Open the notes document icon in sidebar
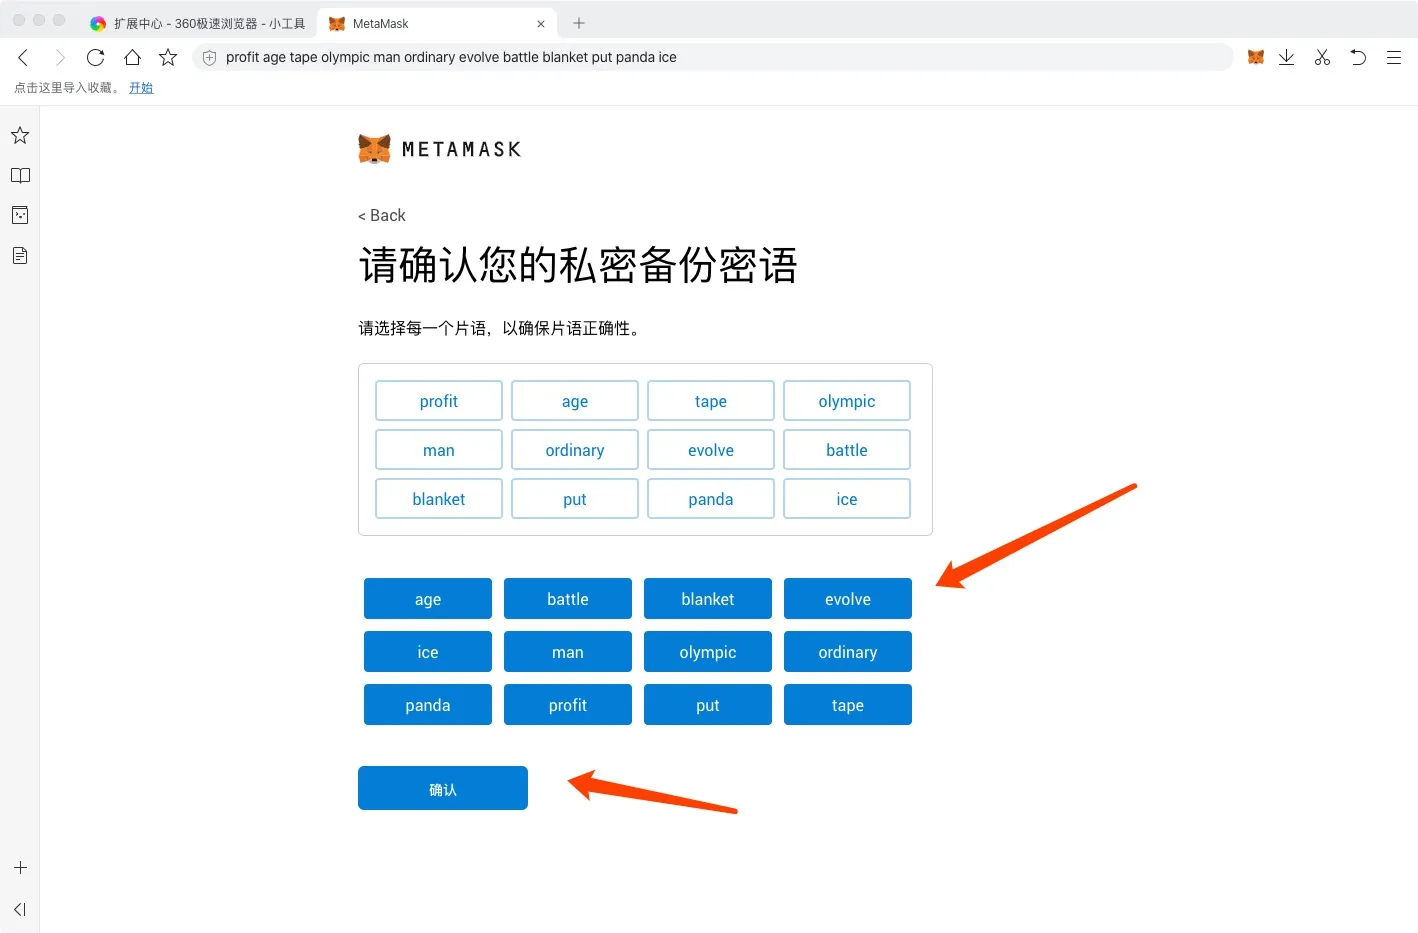 click(19, 255)
